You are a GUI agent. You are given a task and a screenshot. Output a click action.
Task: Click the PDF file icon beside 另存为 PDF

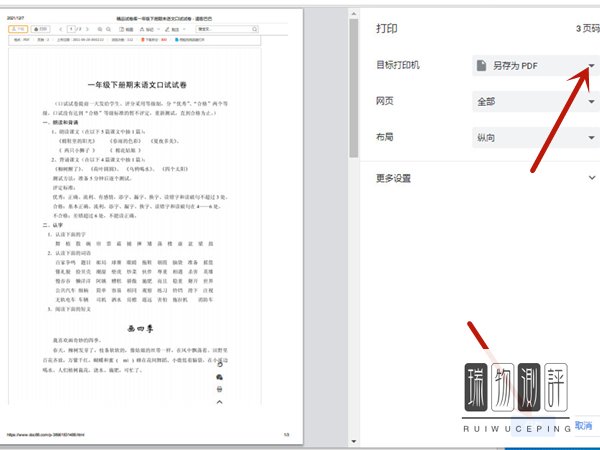tap(481, 65)
